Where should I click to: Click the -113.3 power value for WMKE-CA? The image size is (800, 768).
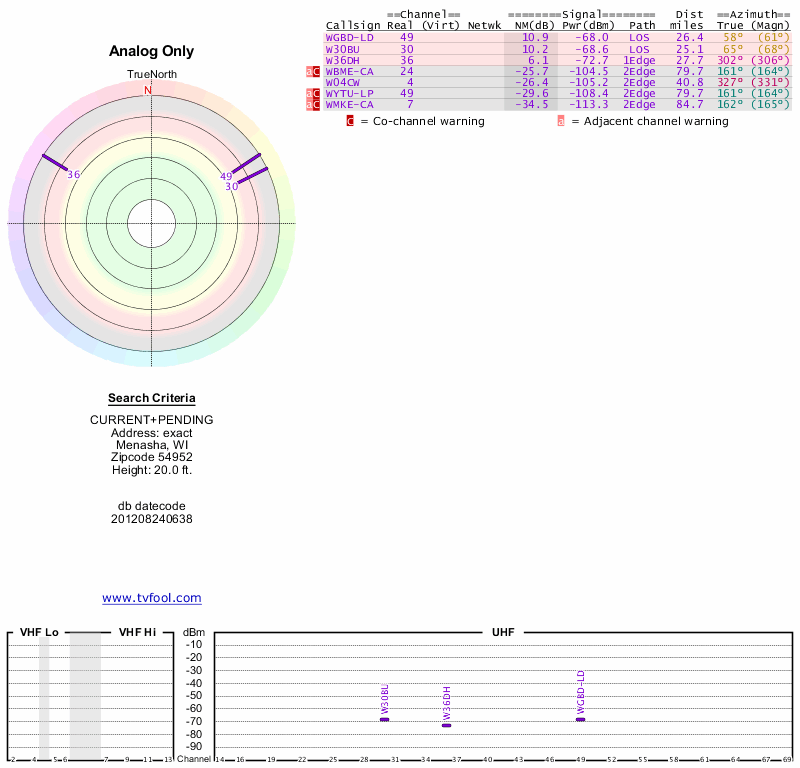[589, 105]
